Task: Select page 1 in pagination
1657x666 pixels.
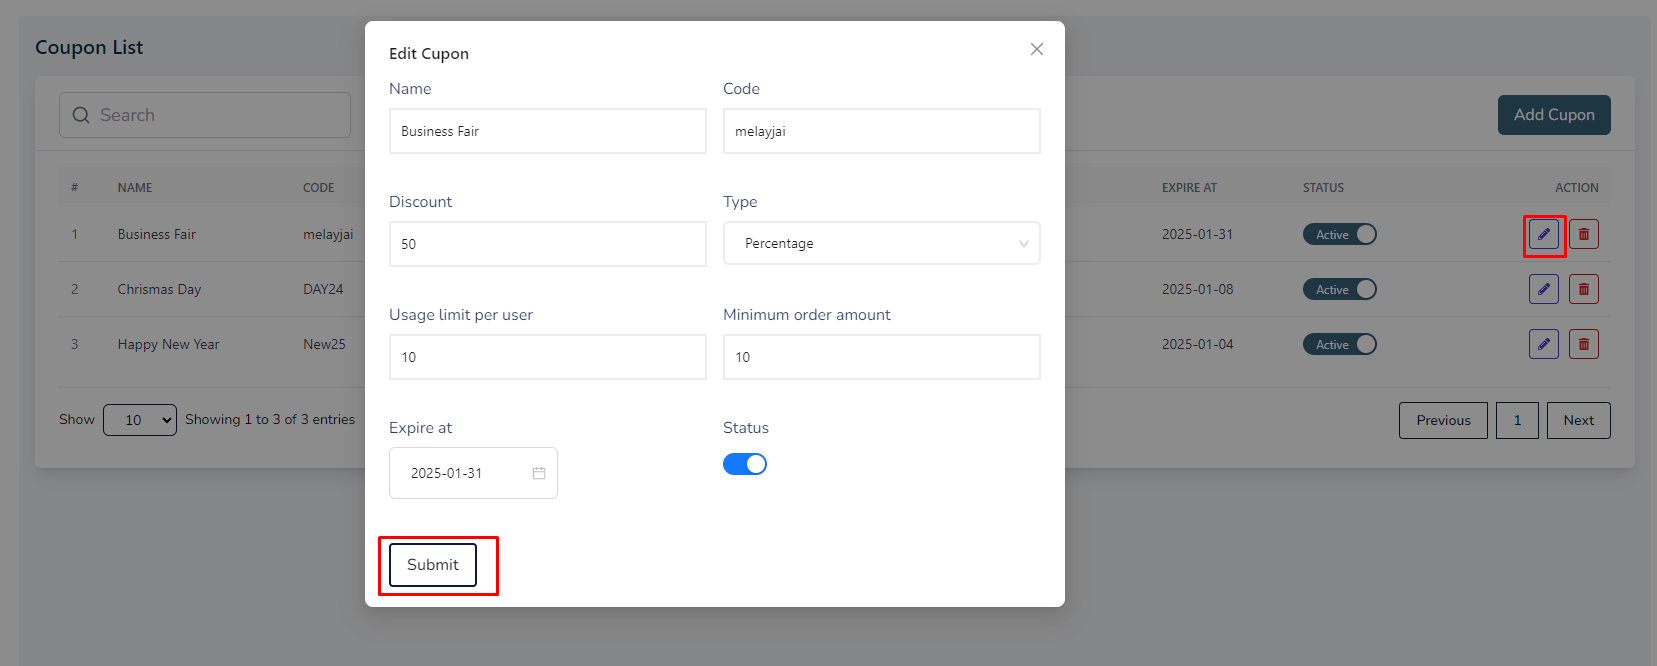Action: click(x=1517, y=420)
